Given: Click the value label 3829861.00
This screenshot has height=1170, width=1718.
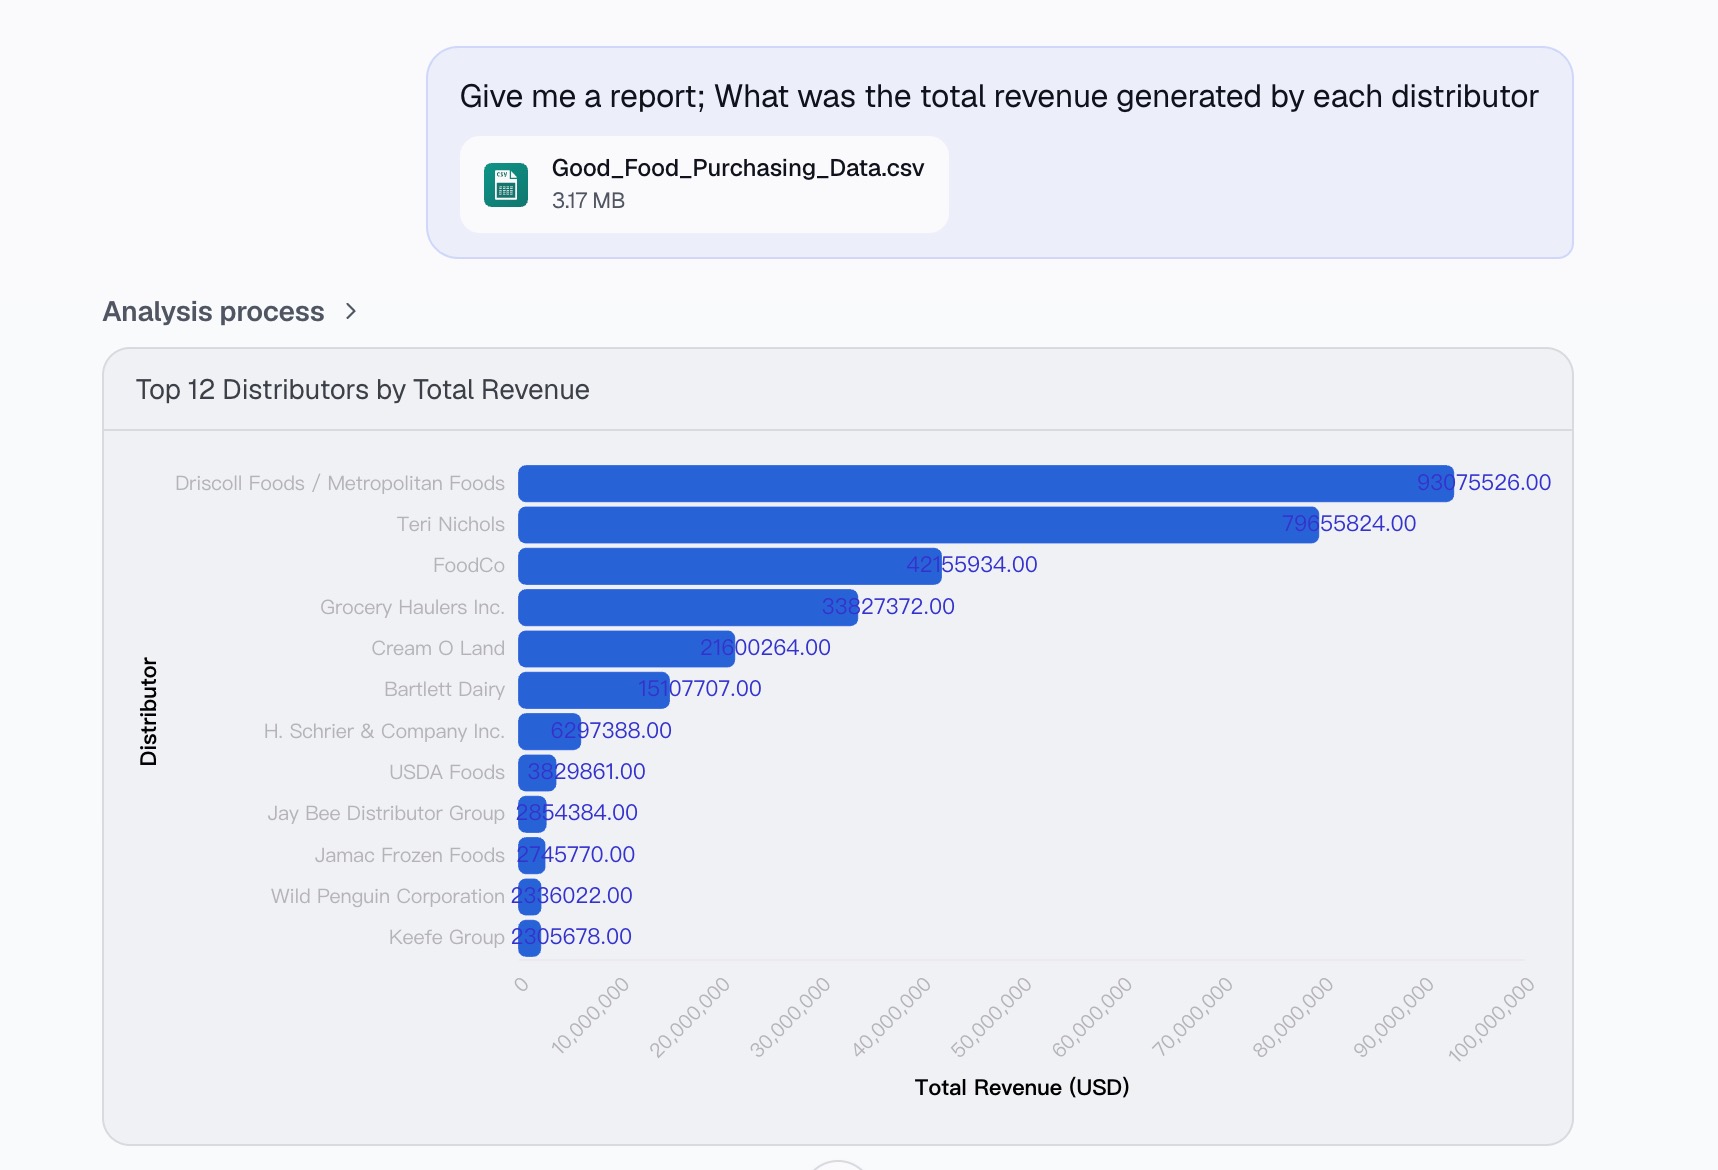Looking at the screenshot, I should point(586,771).
